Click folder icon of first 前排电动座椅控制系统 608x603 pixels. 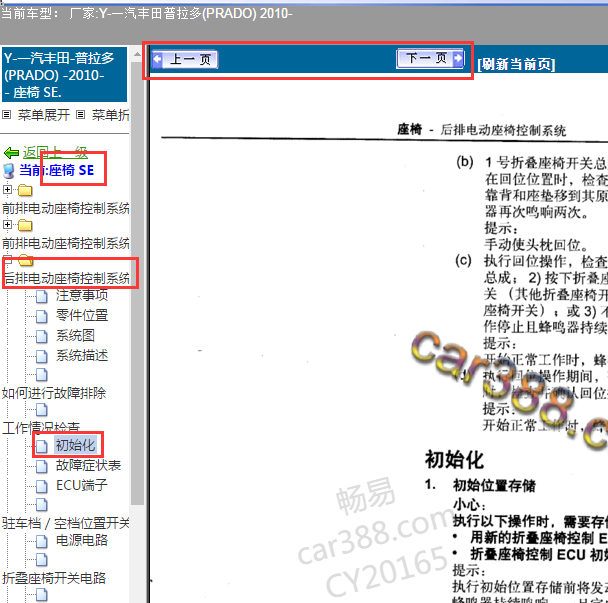click(x=25, y=190)
